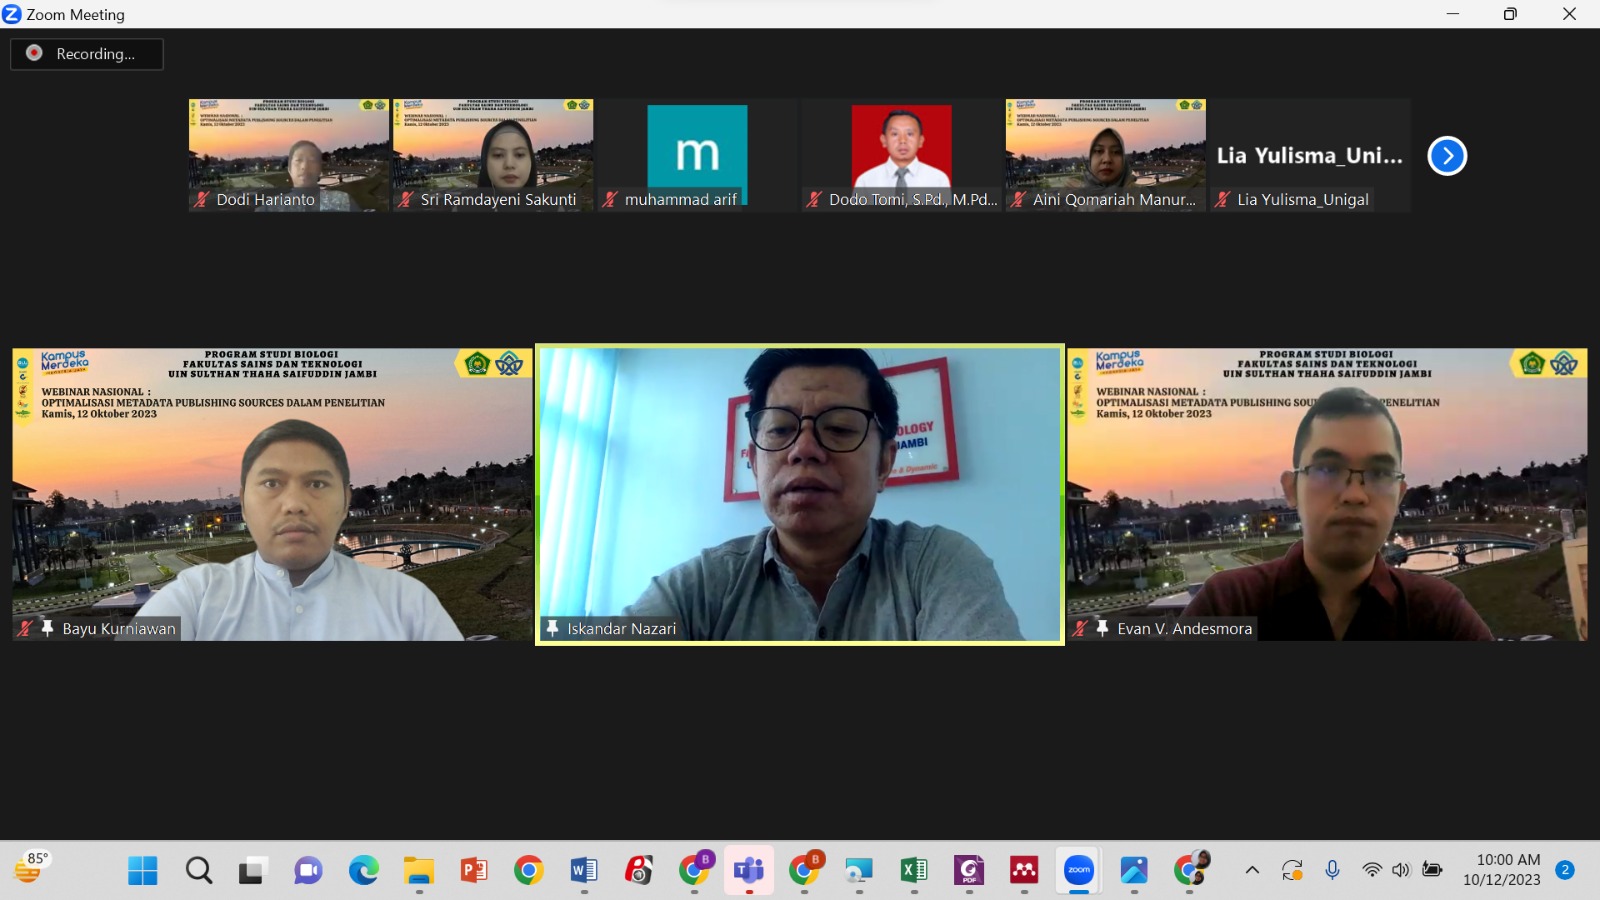The image size is (1600, 900).
Task: Click the Lia Yulisma_Unigal participant tile
Action: (1309, 155)
